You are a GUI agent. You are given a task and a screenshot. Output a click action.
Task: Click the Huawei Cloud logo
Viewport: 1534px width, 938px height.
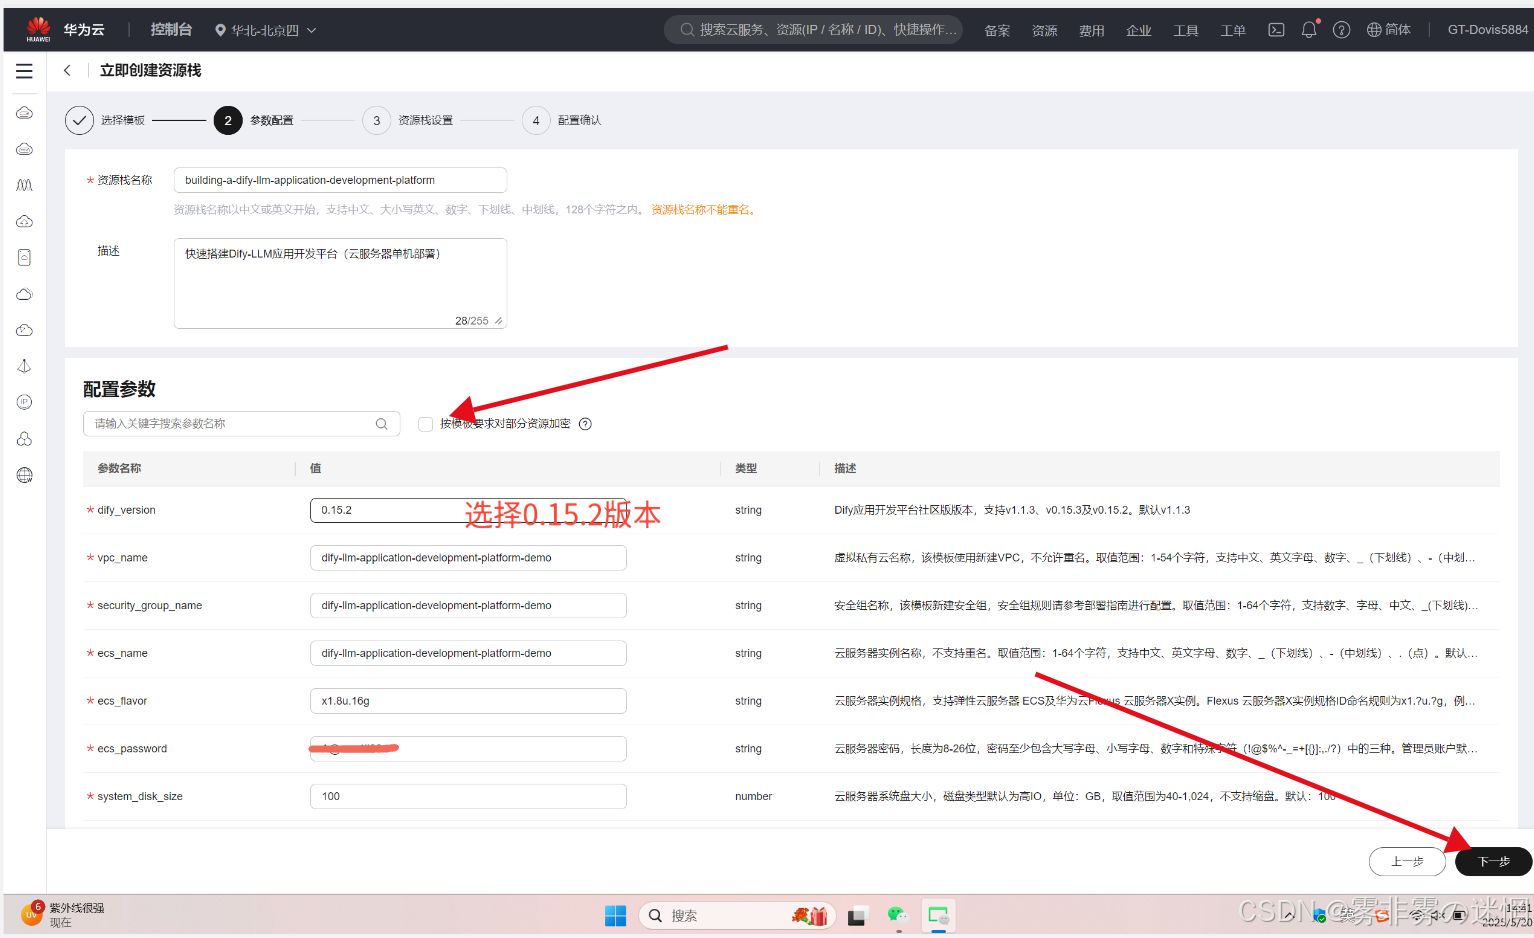(x=66, y=29)
